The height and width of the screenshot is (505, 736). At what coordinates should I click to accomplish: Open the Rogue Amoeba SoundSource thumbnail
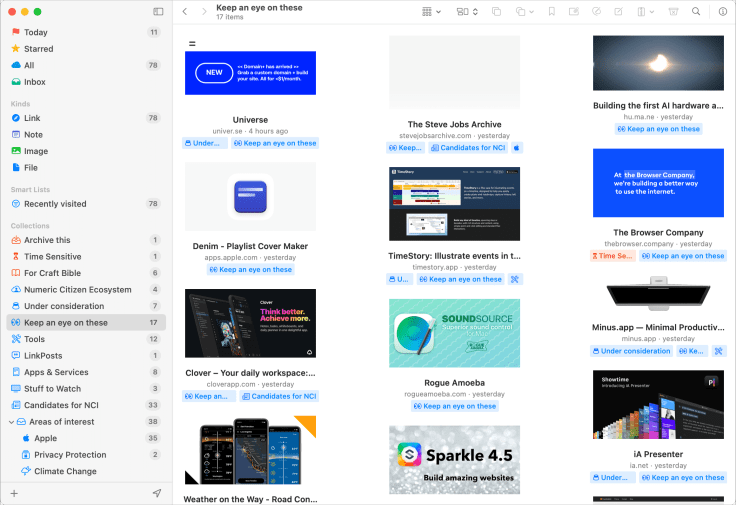[x=454, y=333]
